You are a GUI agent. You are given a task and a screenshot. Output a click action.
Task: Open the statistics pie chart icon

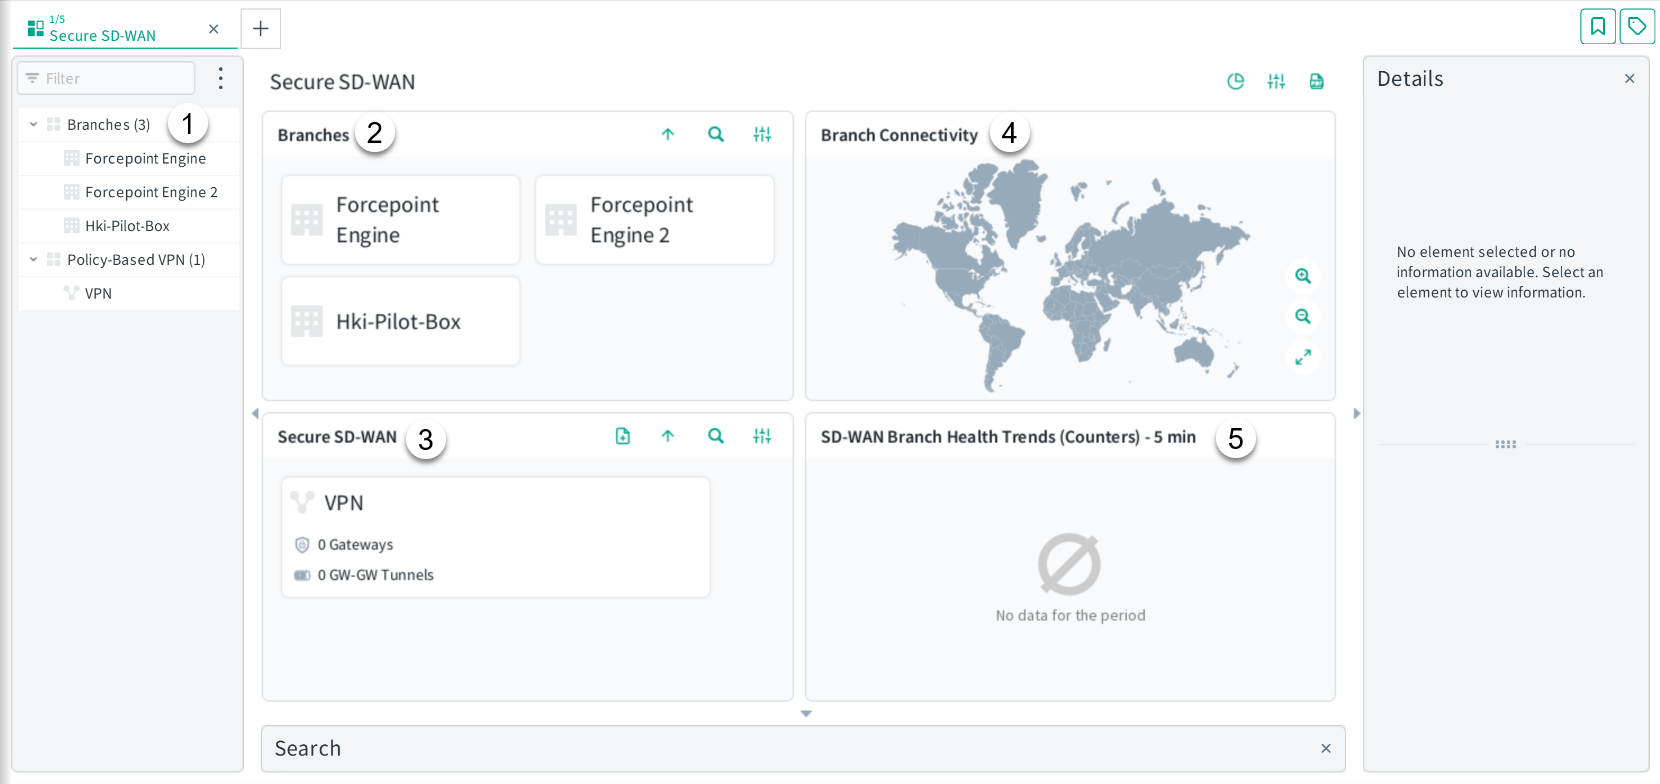point(1236,82)
